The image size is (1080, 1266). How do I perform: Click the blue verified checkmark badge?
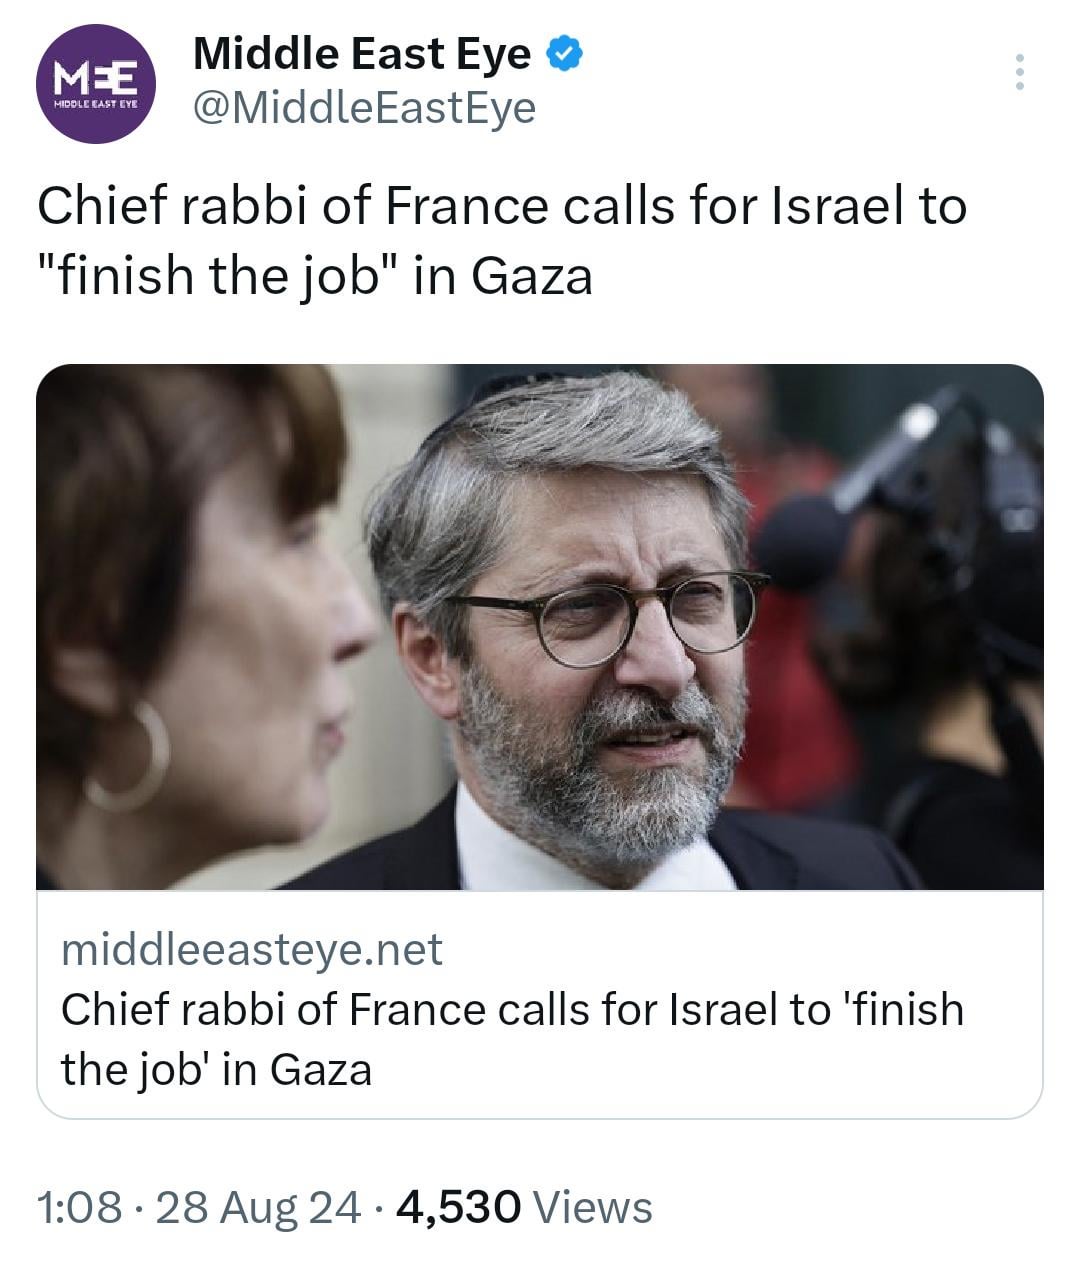pyautogui.click(x=565, y=54)
